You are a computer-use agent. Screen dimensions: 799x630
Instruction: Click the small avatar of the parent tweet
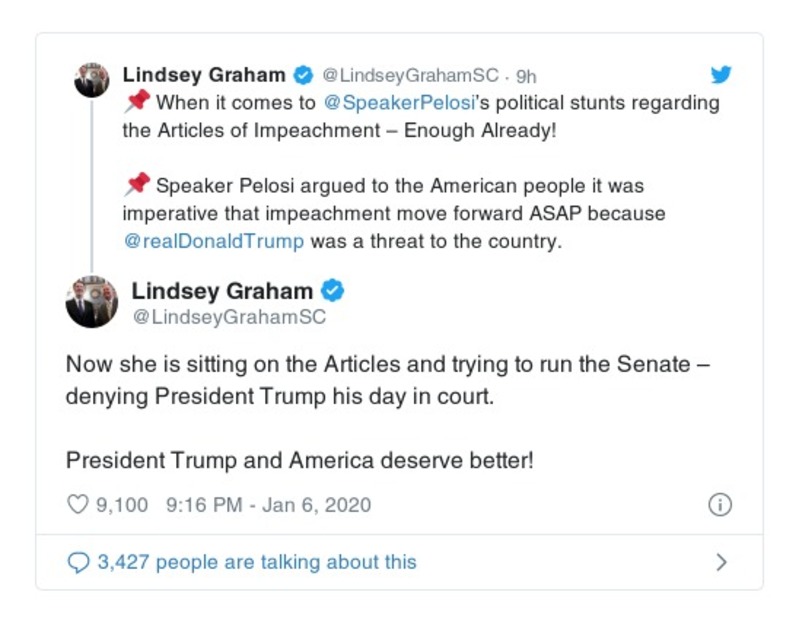pos(92,79)
